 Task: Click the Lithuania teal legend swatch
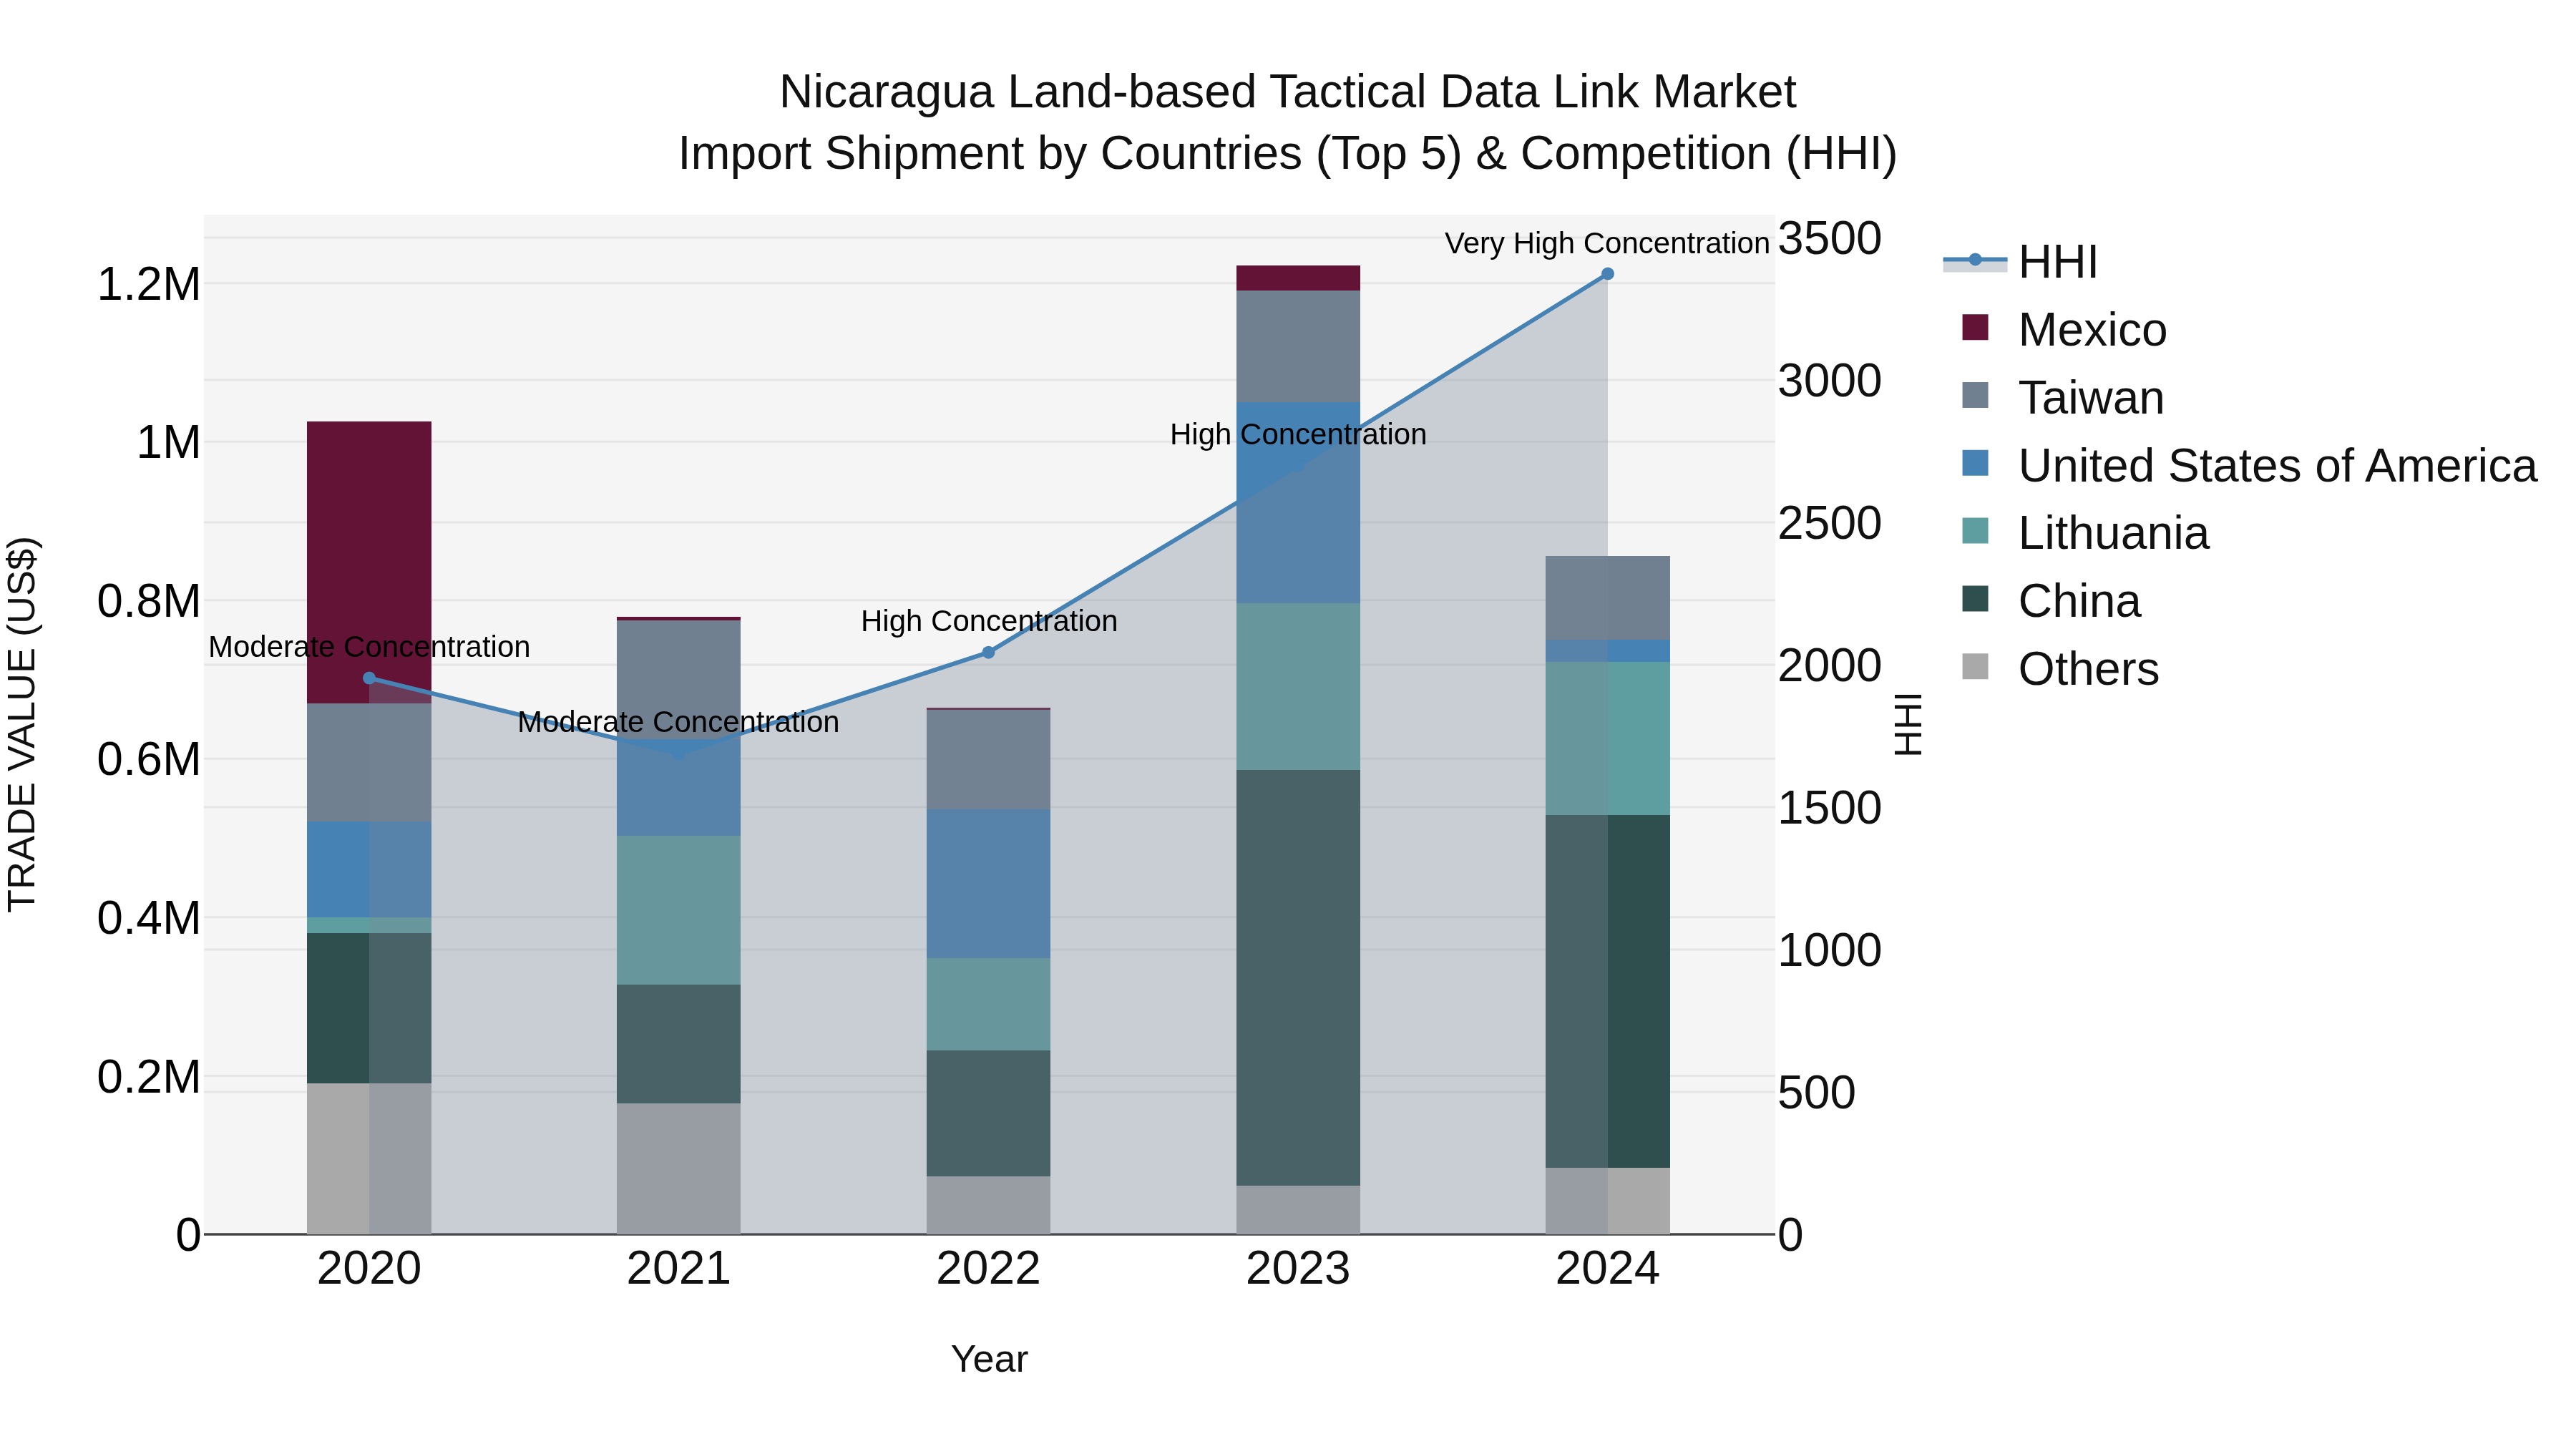(x=1975, y=531)
